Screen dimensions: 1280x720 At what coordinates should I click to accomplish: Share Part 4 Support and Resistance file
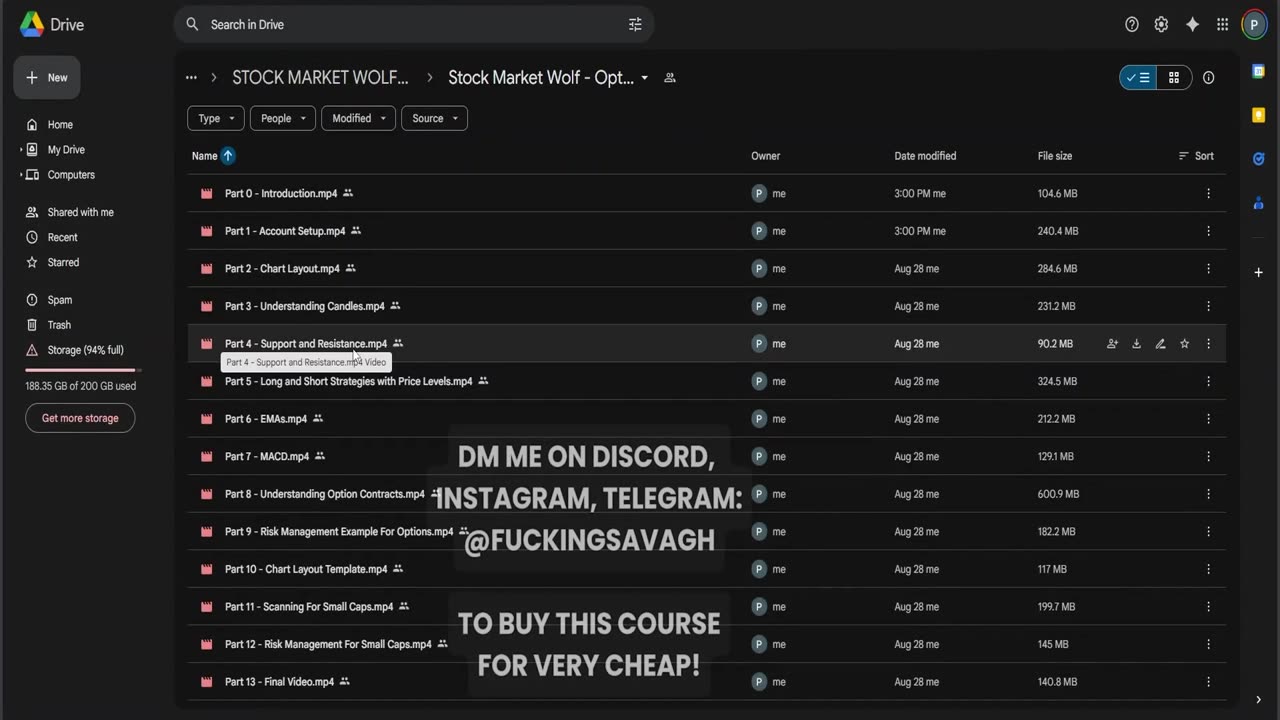[1112, 344]
